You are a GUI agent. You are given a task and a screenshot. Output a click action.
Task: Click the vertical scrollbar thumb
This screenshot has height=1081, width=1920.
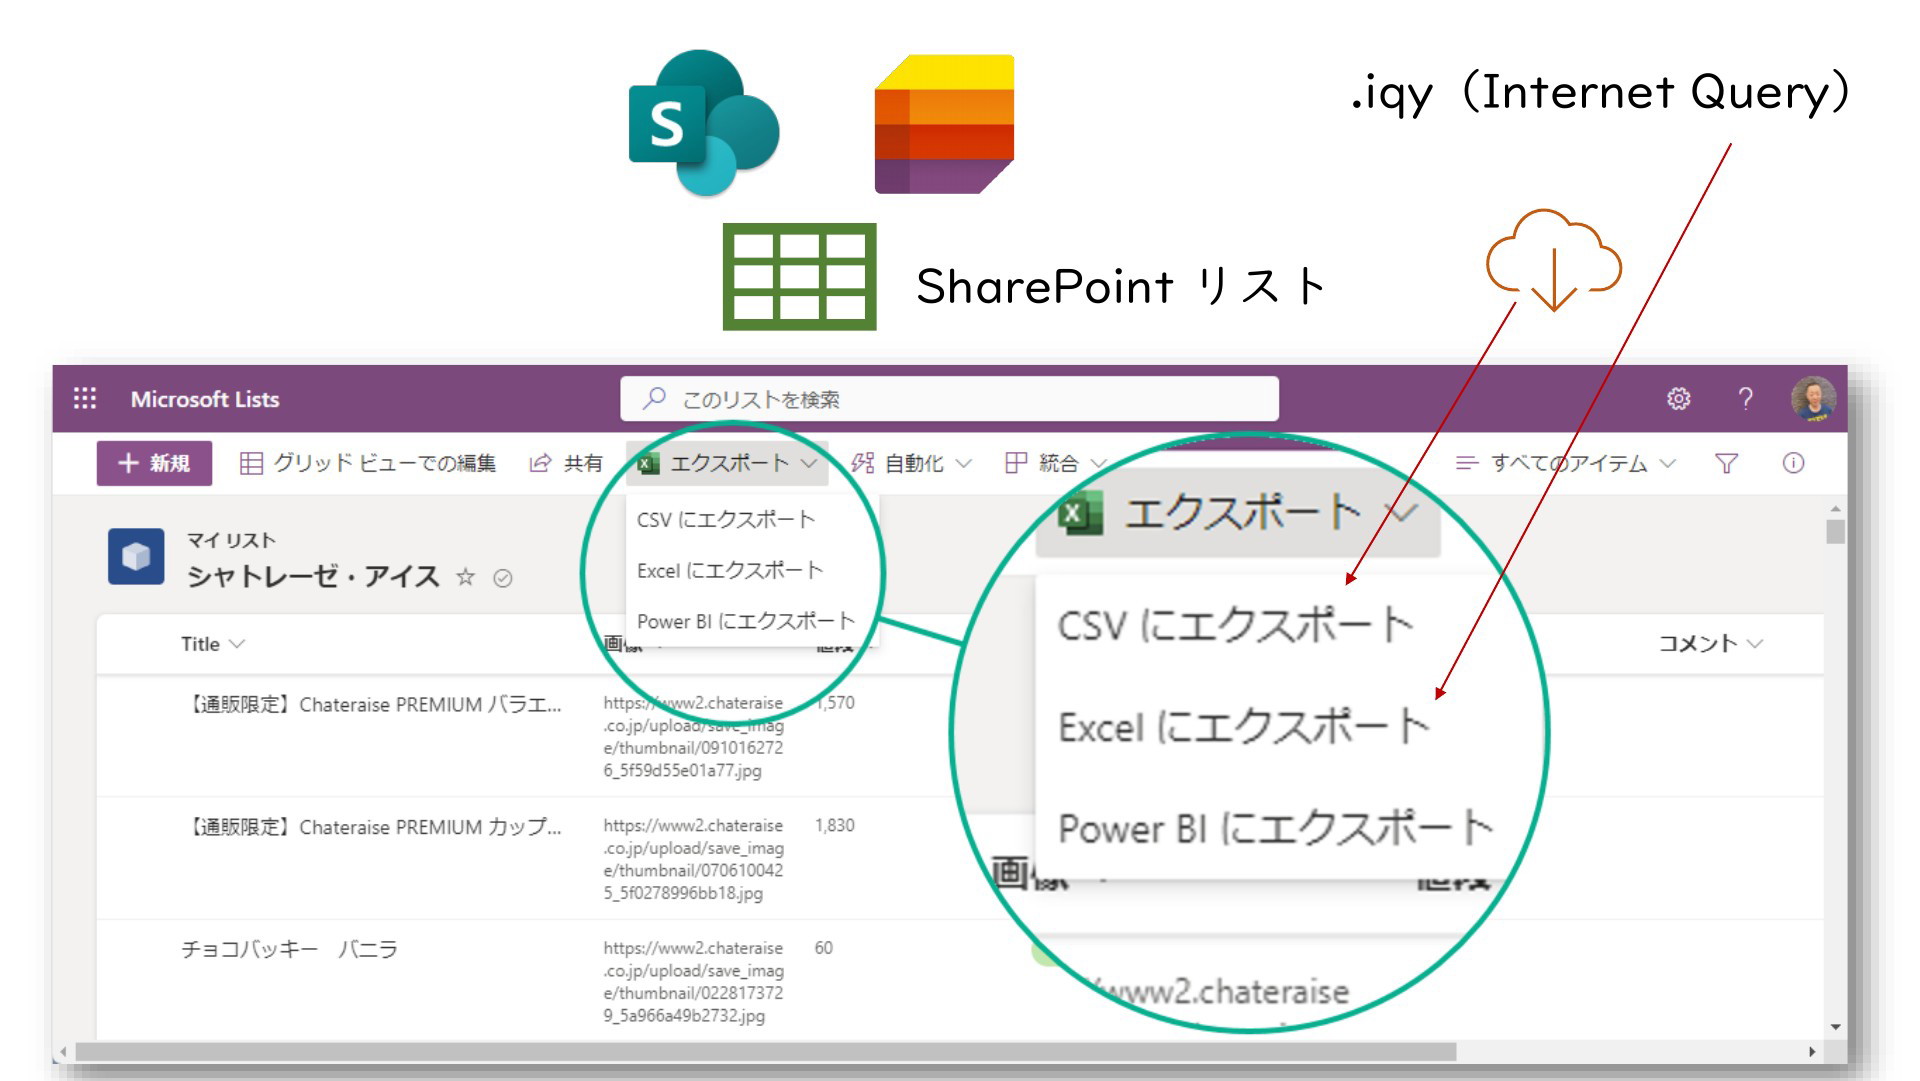pyautogui.click(x=1835, y=531)
